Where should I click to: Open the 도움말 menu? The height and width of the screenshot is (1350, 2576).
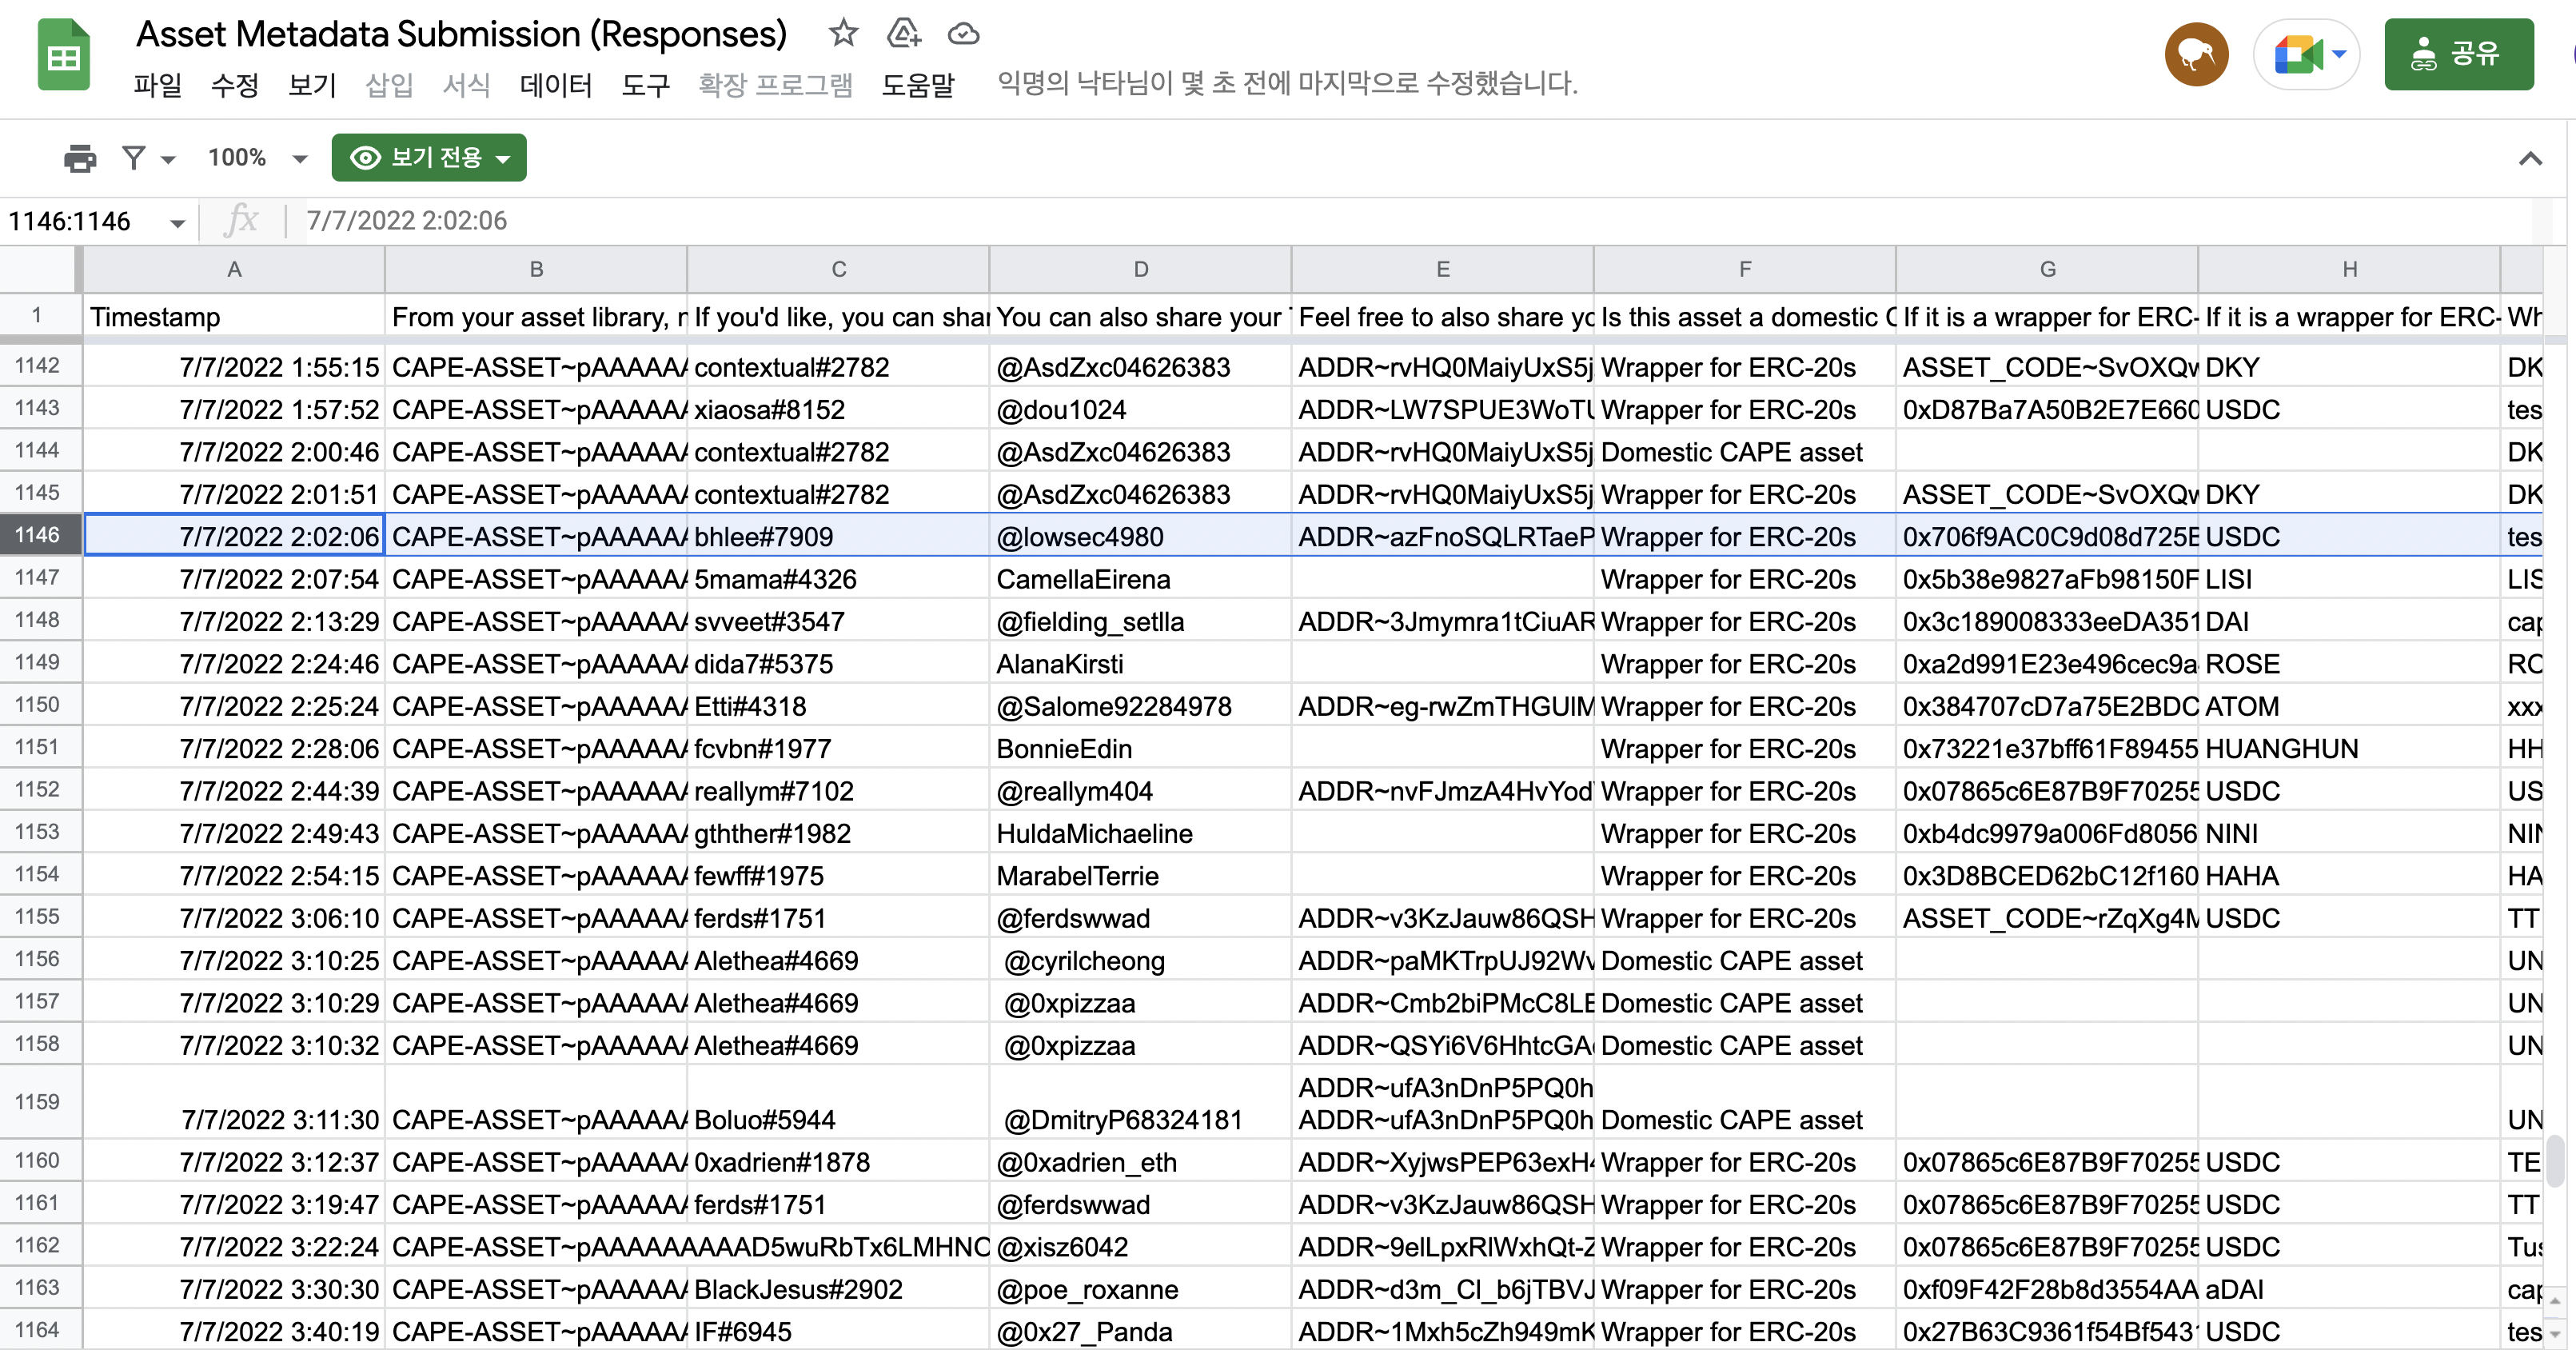click(917, 85)
